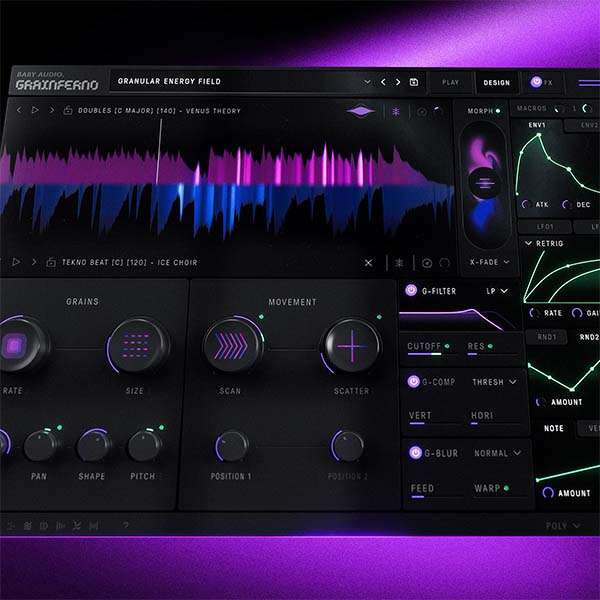Image resolution: width=600 pixels, height=600 pixels.
Task: Open help with the question mark icon
Action: pos(126,525)
